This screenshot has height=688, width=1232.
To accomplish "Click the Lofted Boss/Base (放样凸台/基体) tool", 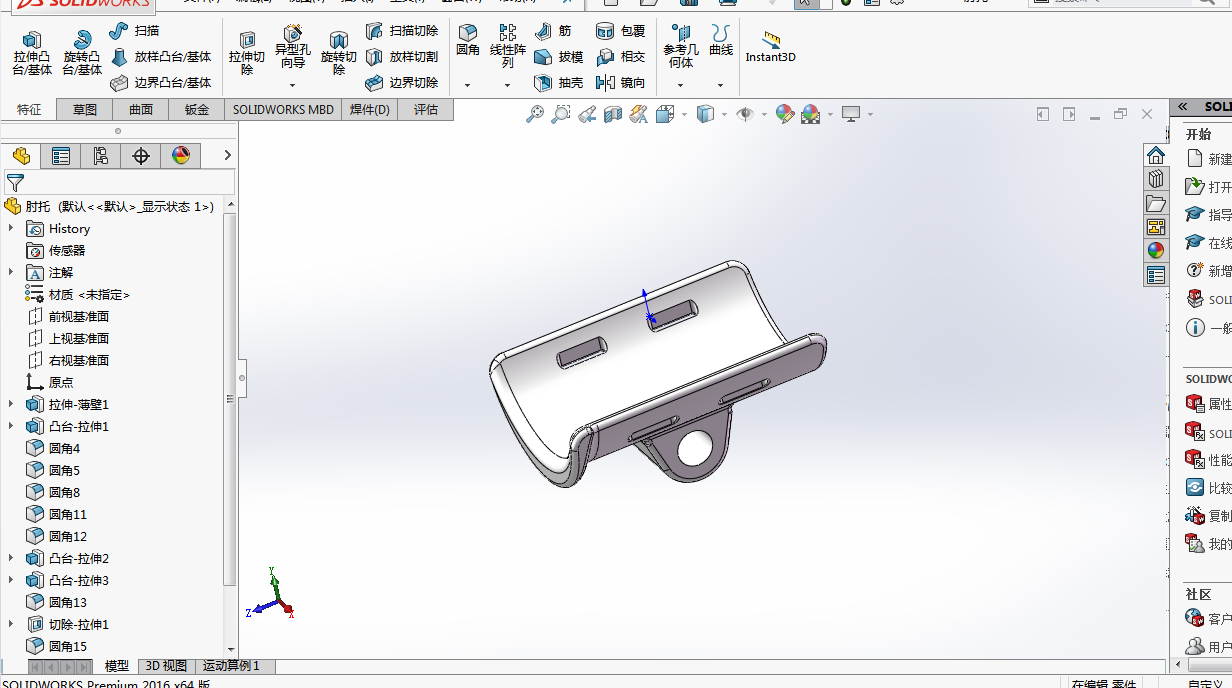I will [x=160, y=57].
